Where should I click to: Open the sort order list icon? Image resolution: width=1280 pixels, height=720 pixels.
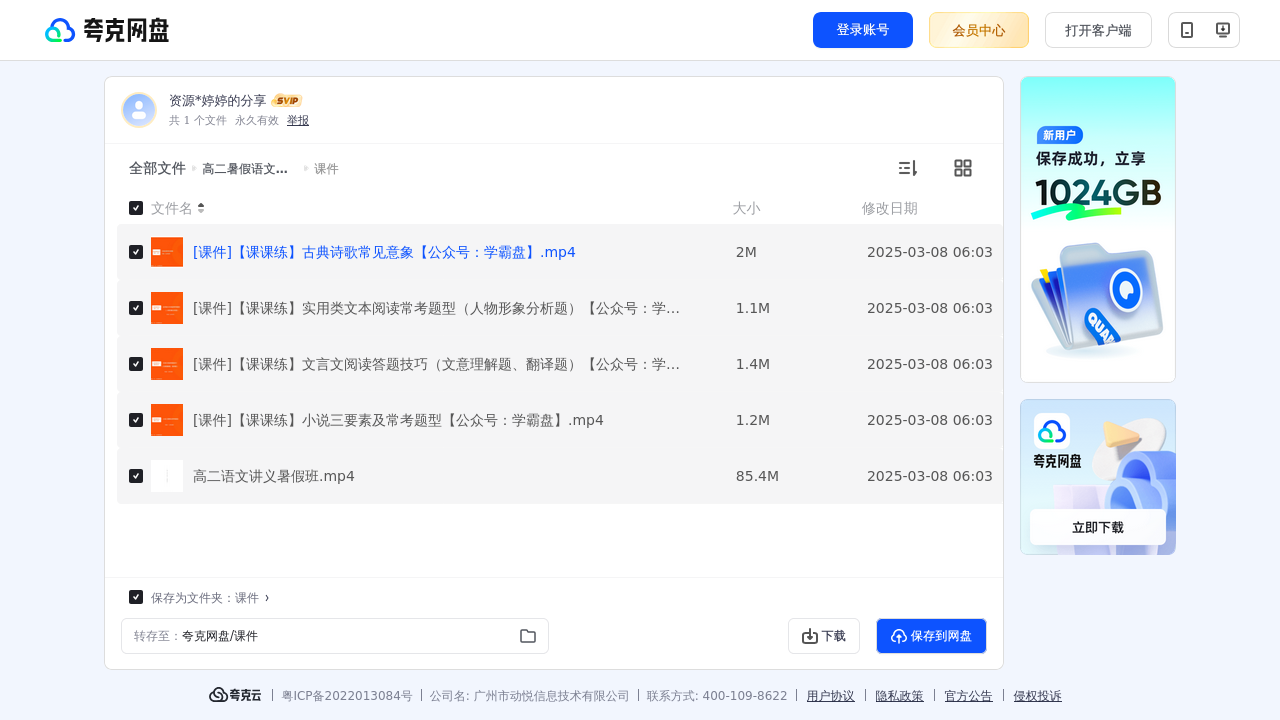click(907, 168)
